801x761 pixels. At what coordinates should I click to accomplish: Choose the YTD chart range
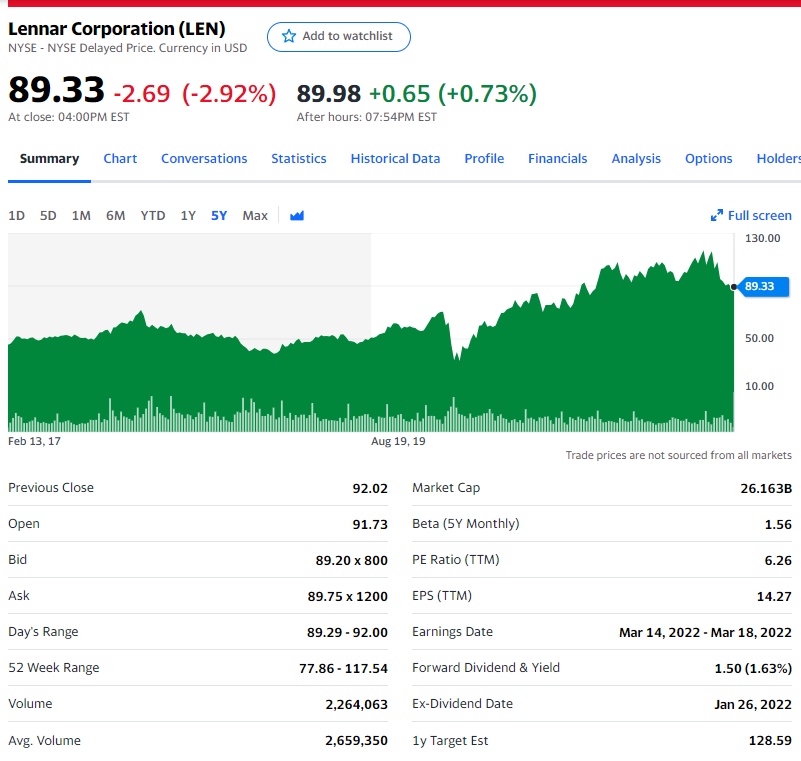(x=153, y=216)
